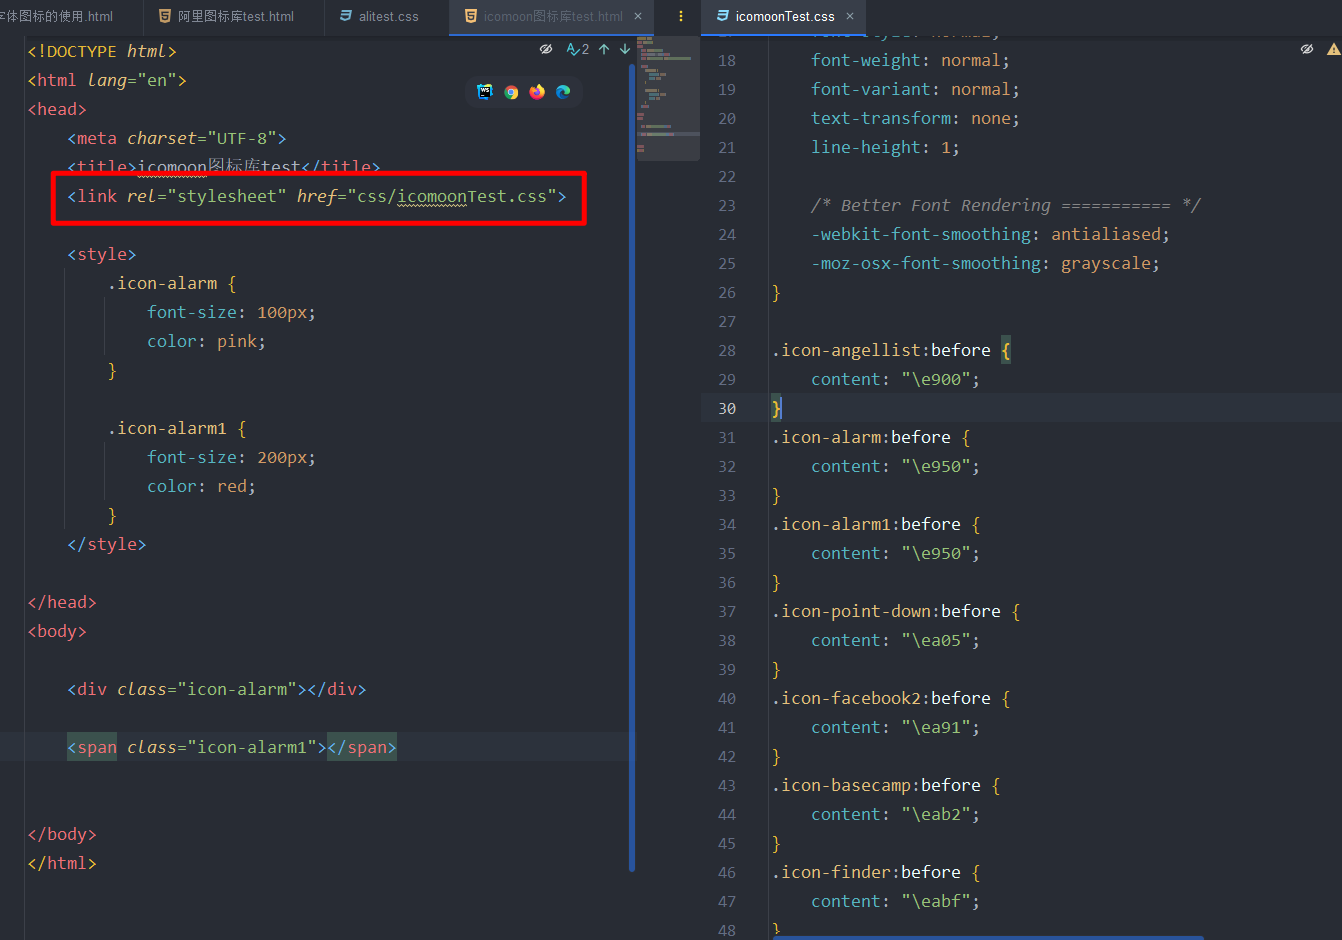Click content "\ea91" value

(936, 727)
